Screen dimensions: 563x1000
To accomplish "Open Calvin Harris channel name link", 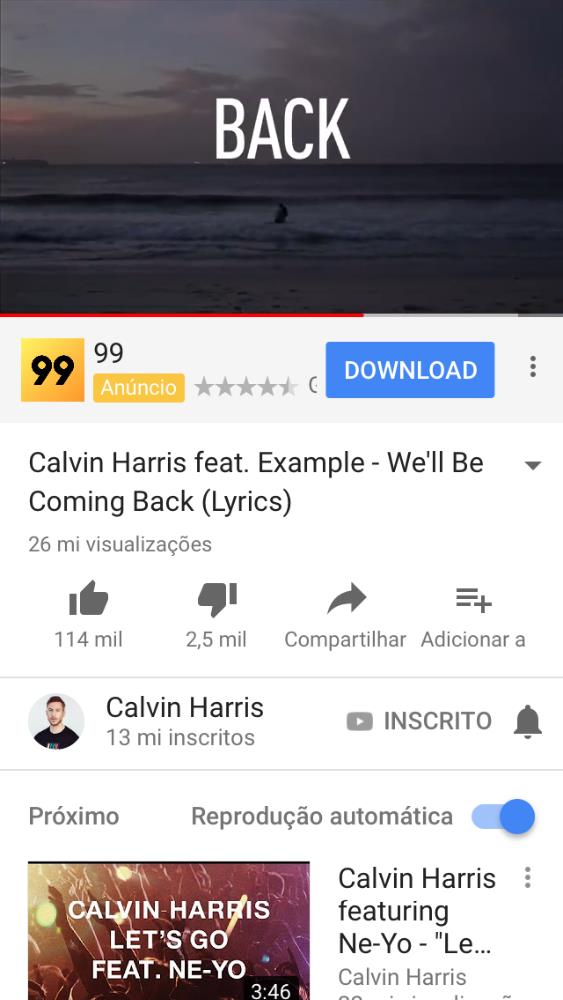I will 185,707.
